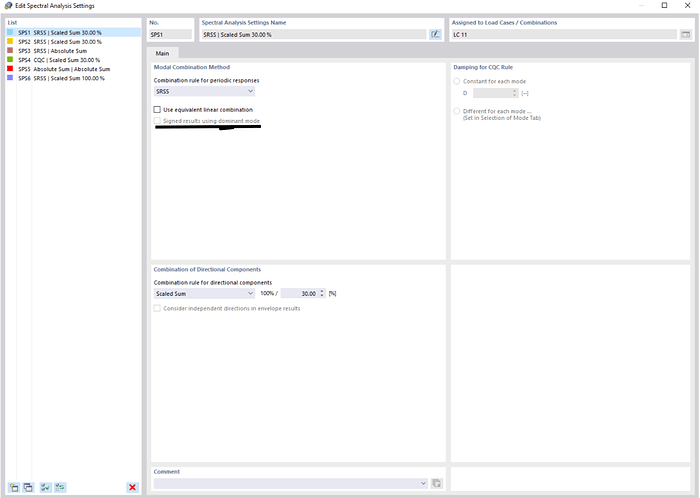Delete selected setting with red X icon

(132, 487)
